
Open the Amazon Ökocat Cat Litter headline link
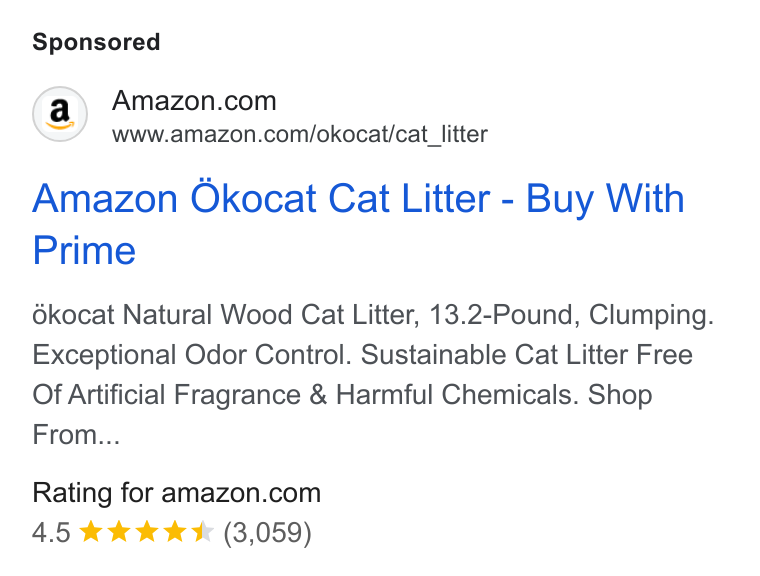point(358,224)
